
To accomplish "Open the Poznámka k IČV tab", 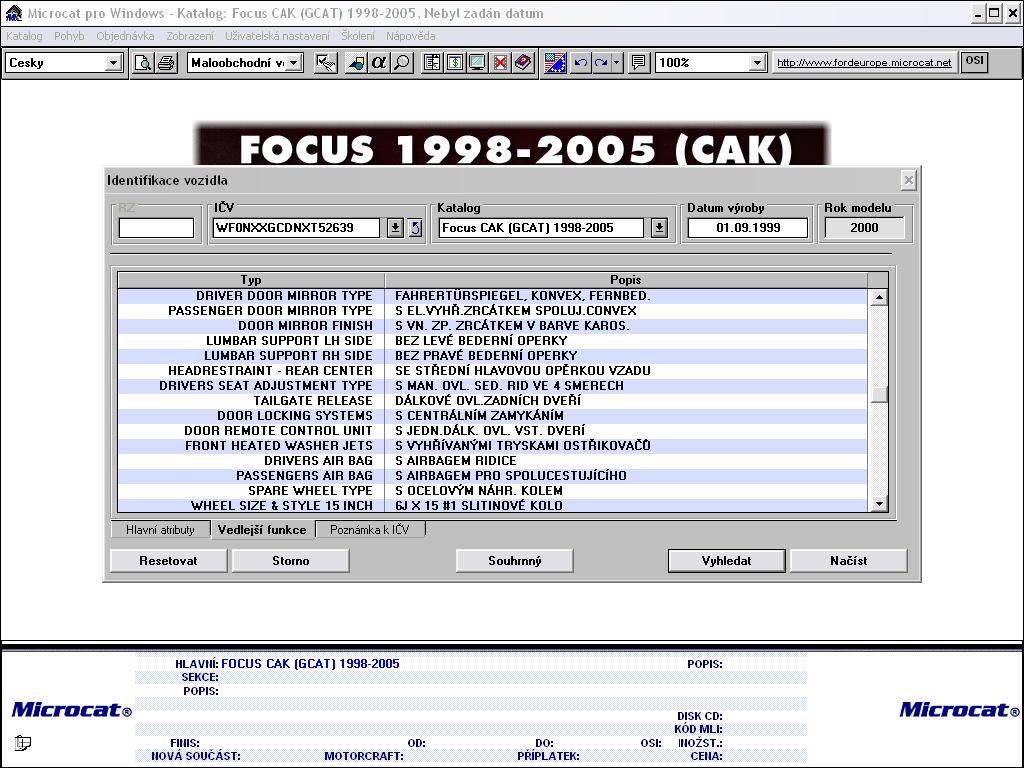I will point(370,530).
